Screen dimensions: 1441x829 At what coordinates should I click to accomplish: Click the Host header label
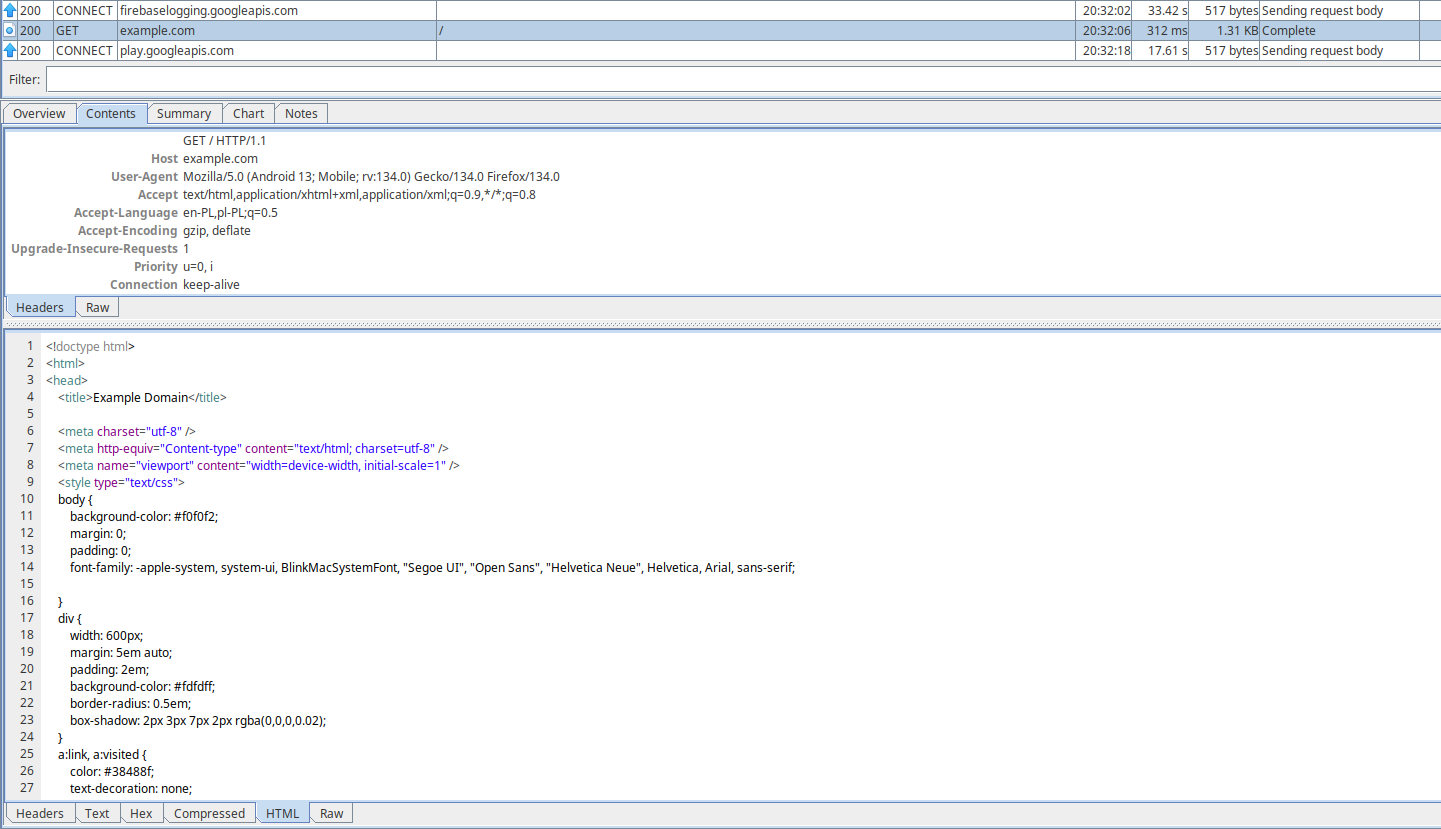(x=164, y=159)
